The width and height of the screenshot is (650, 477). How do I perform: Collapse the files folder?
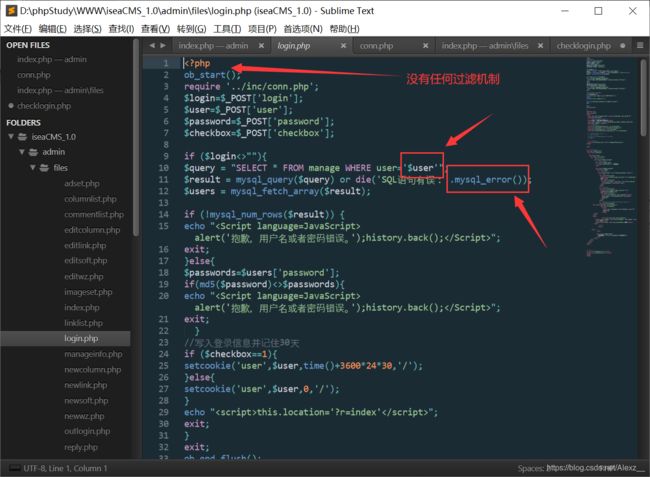tap(32, 168)
